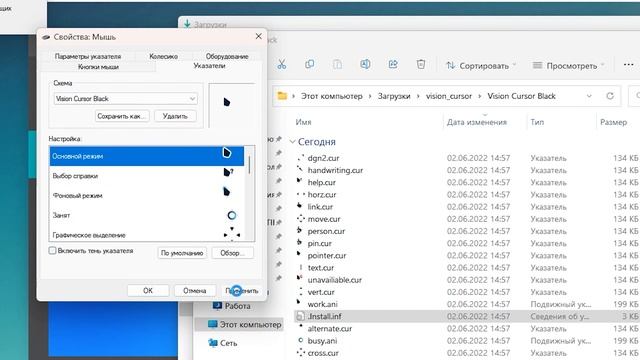
Task: Switch to the Оборудование tab
Action: (227, 56)
